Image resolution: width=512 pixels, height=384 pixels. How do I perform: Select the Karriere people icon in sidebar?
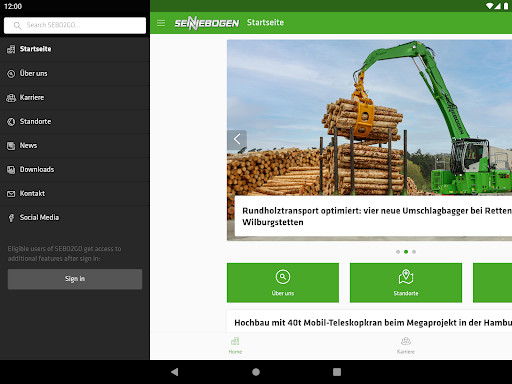[x=11, y=98]
